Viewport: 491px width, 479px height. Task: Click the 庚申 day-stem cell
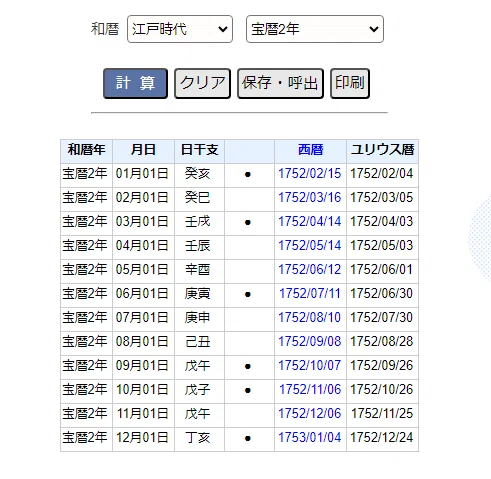[199, 318]
